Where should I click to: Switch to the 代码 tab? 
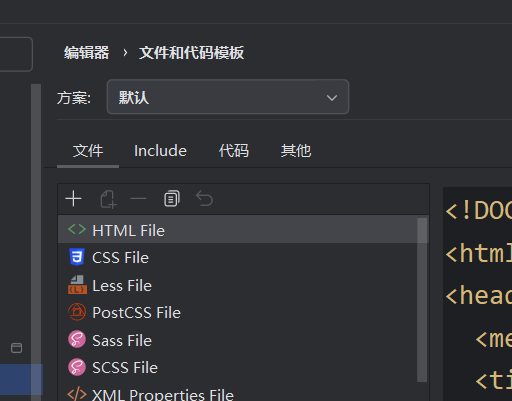(x=234, y=151)
